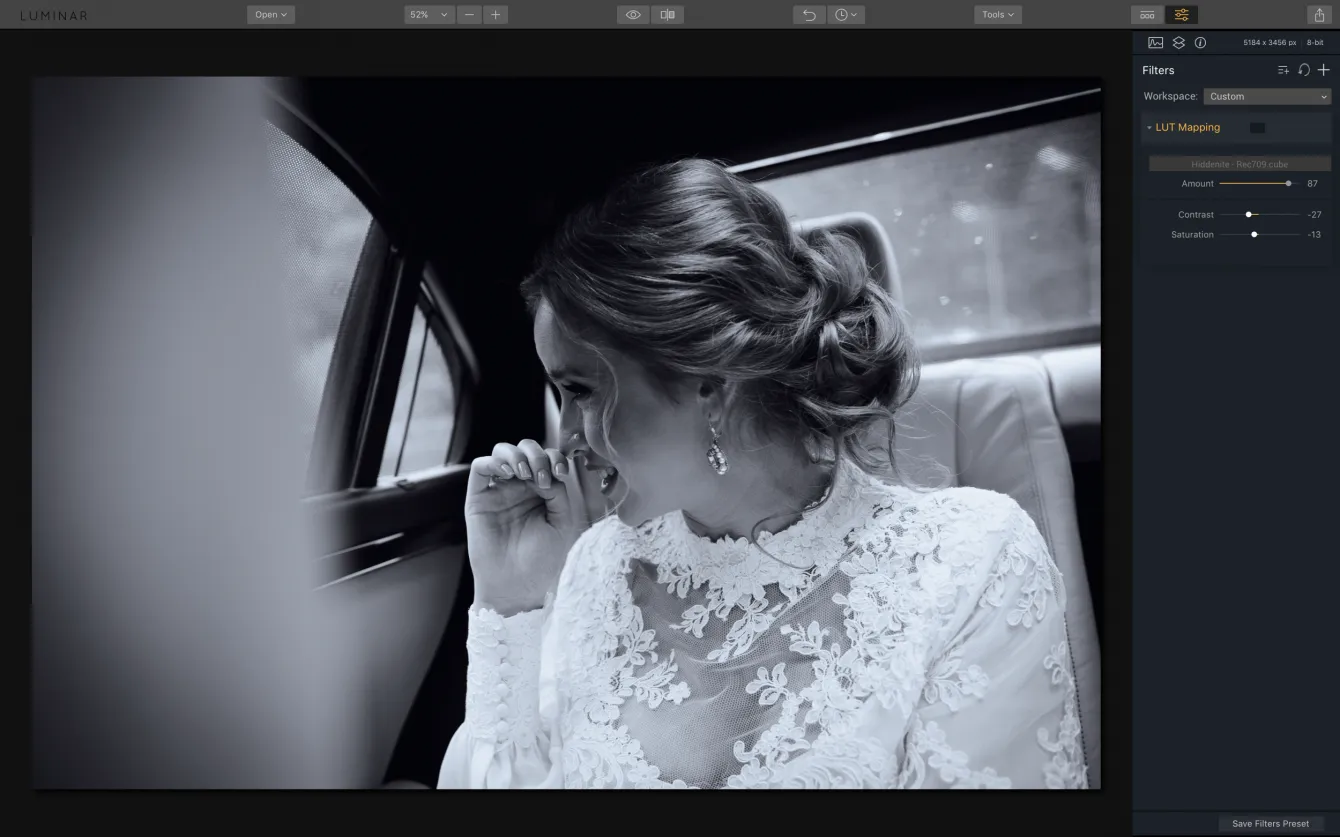The image size is (1340, 837).
Task: Click the undo arrow icon
Action: point(809,15)
